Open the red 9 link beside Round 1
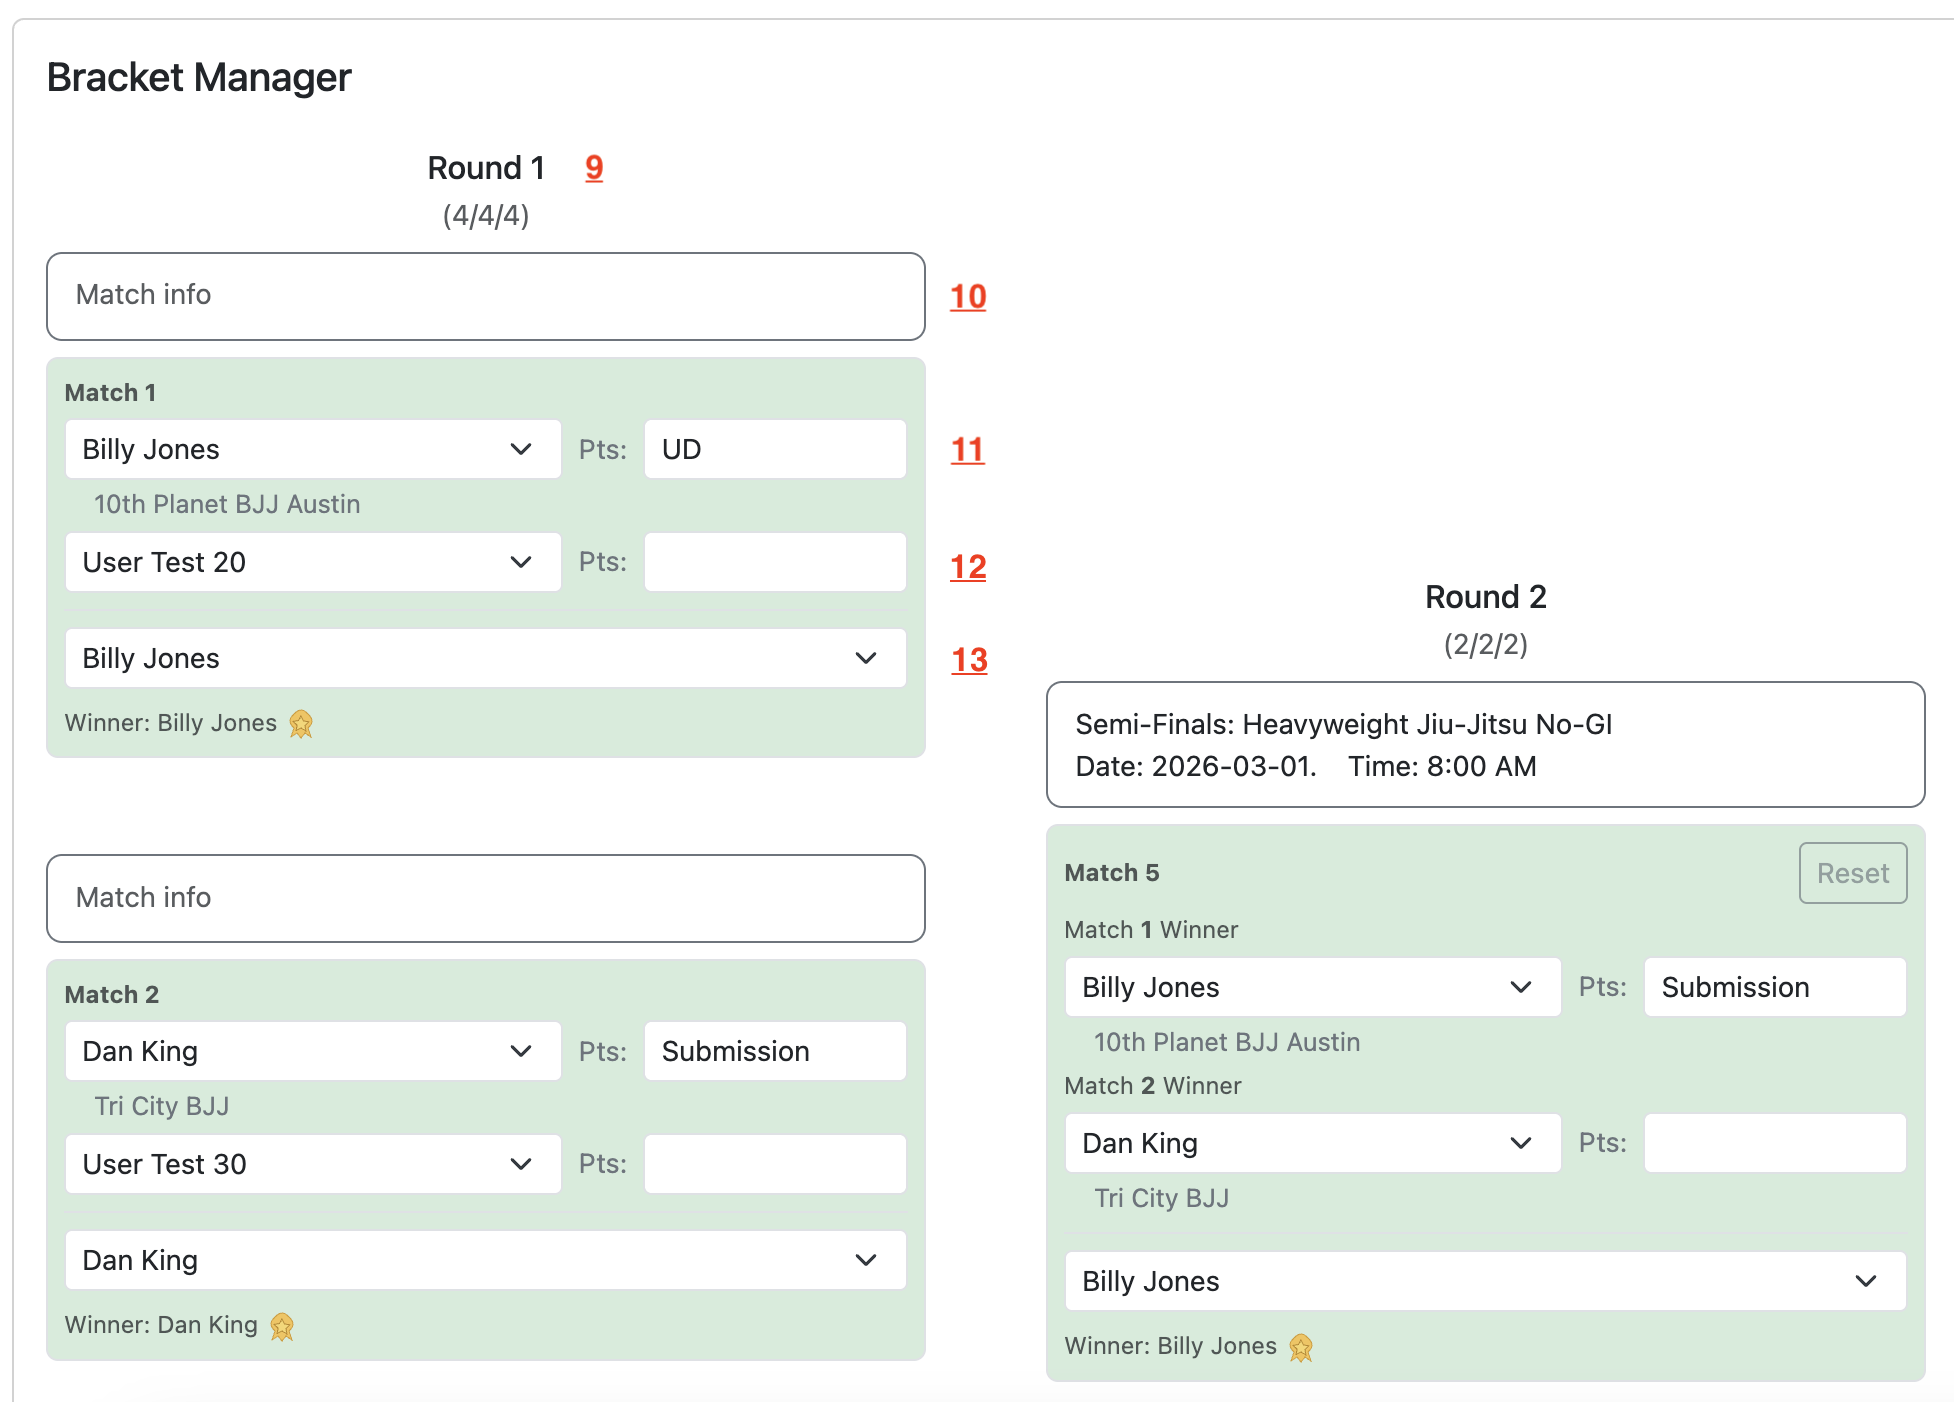Image resolution: width=1954 pixels, height=1402 pixels. 594,168
